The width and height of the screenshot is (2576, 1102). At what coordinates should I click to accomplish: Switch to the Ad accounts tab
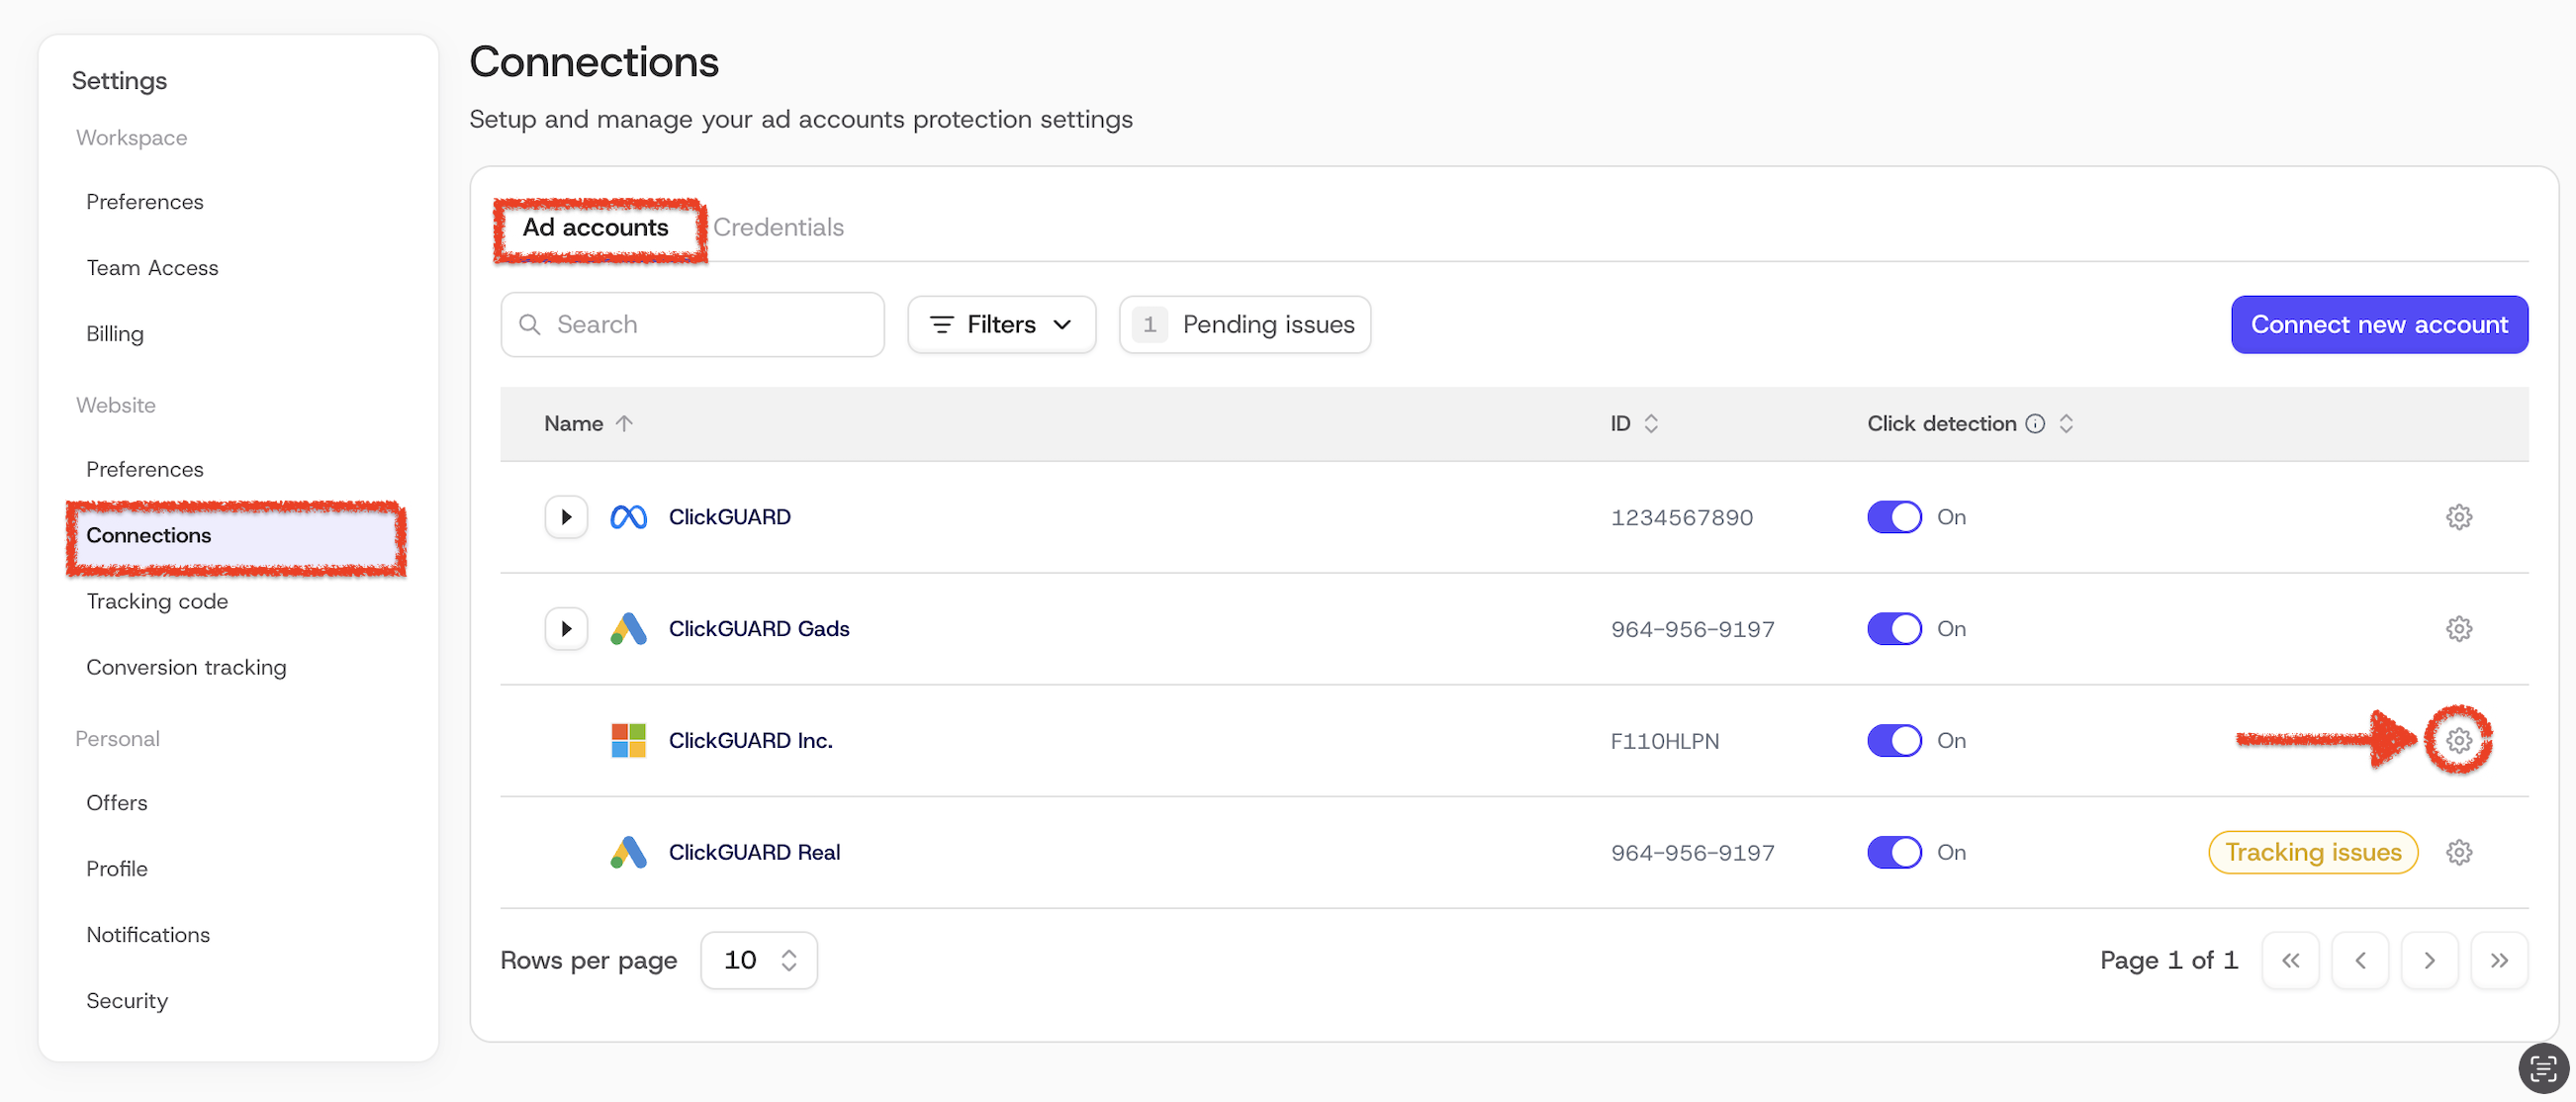[595, 228]
